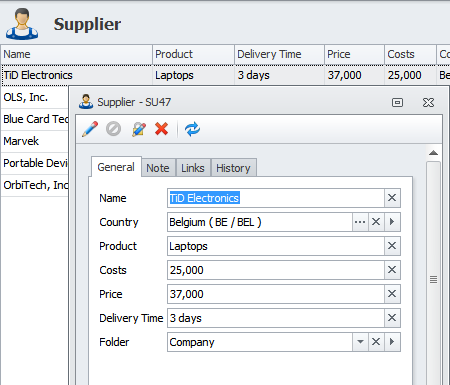This screenshot has height=385, width=450.
Task: Click the pencil edit icon in toolbar
Action: pyautogui.click(x=90, y=129)
